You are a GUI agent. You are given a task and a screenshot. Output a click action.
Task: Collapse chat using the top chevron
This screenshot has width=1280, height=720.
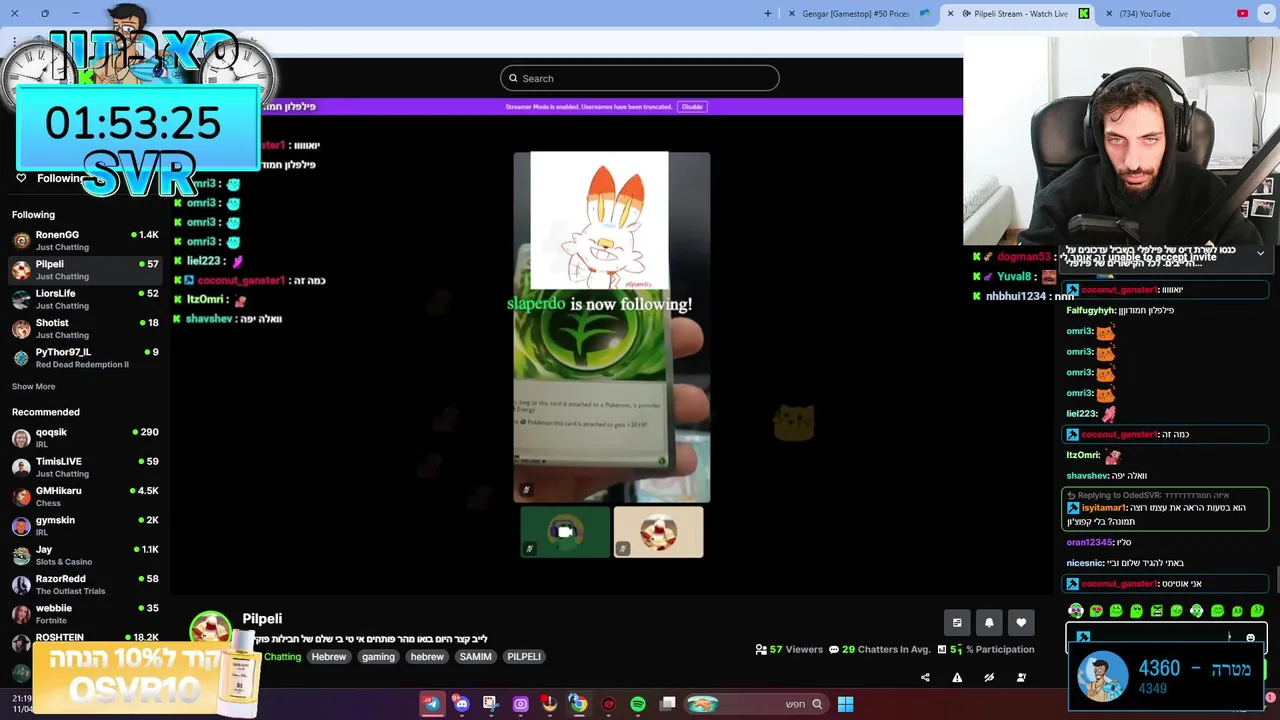click(1260, 253)
